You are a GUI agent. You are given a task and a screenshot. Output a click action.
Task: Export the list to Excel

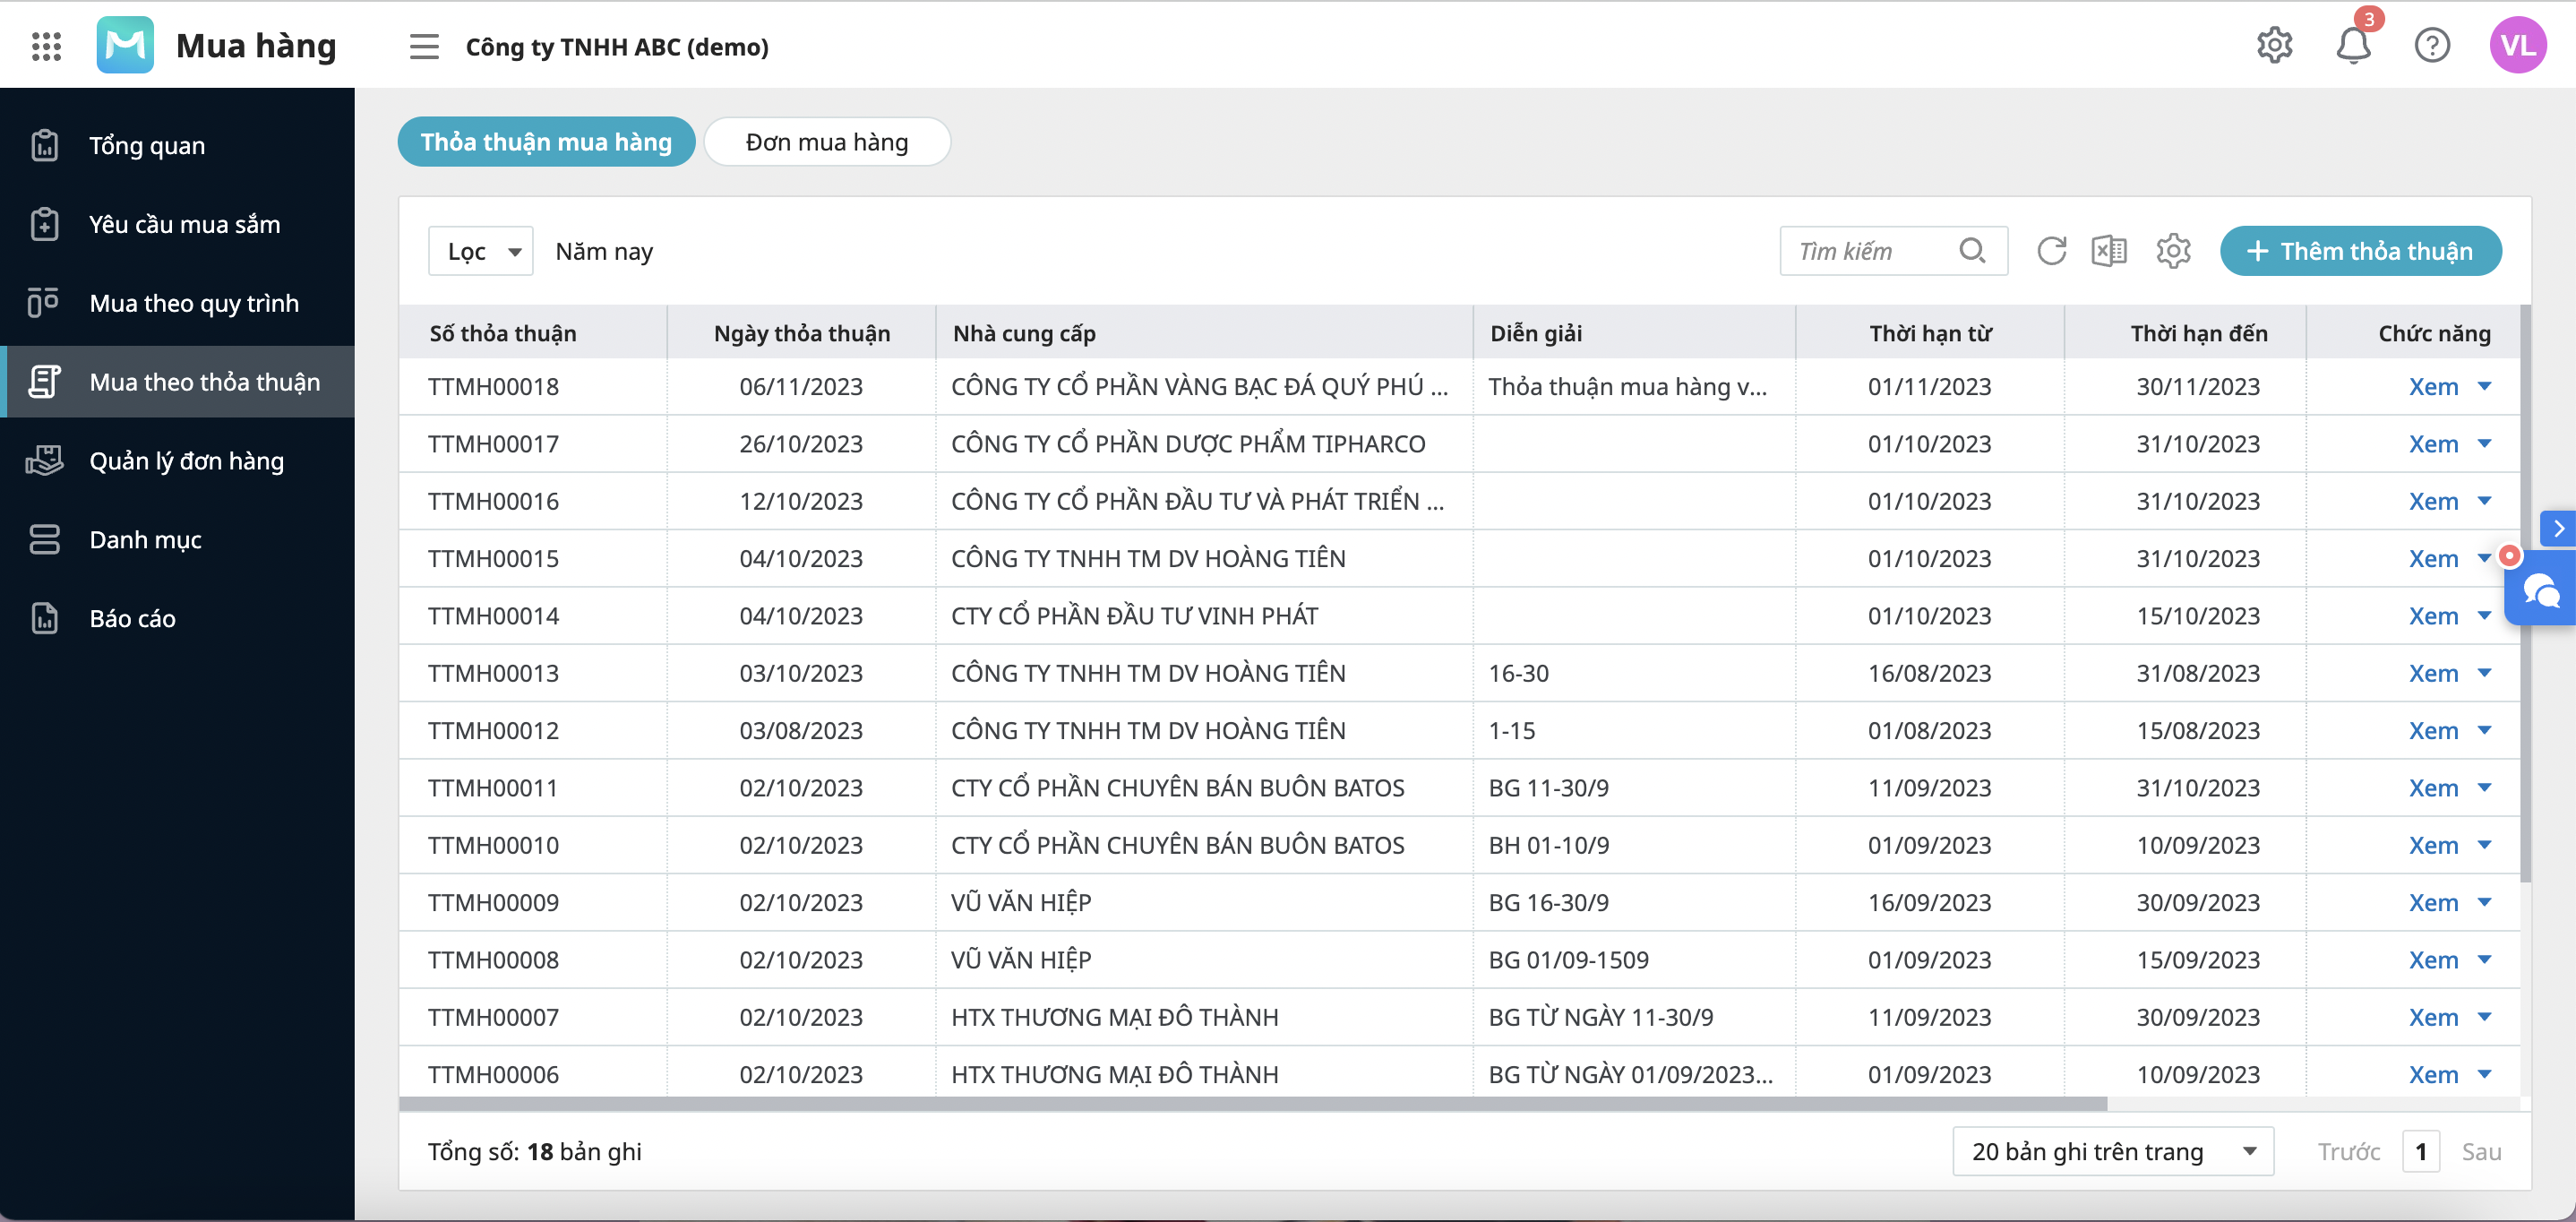[x=2109, y=250]
